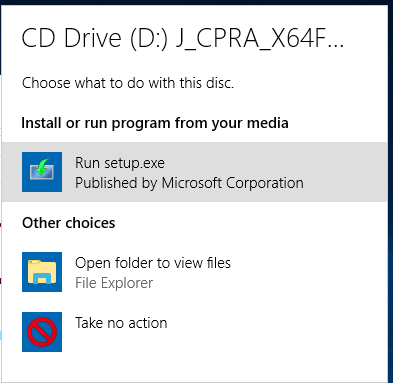Click Published by Microsoft Corporation line

[189, 183]
